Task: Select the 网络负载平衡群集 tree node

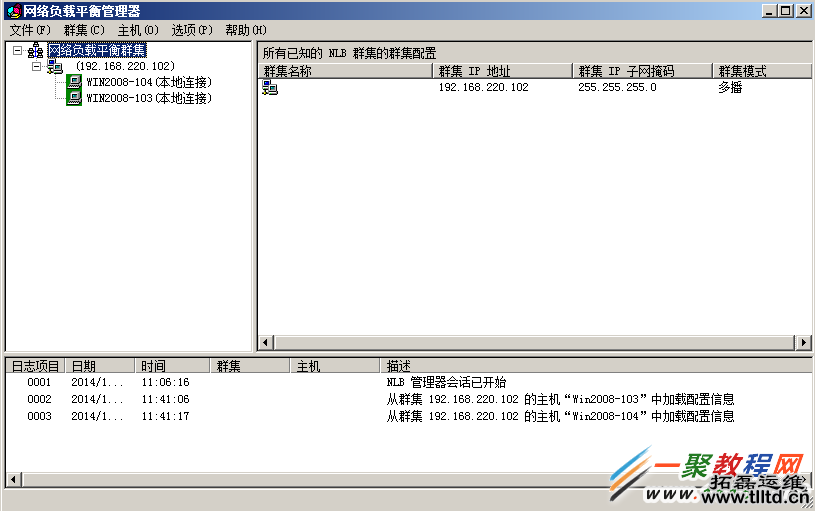Action: pos(97,50)
